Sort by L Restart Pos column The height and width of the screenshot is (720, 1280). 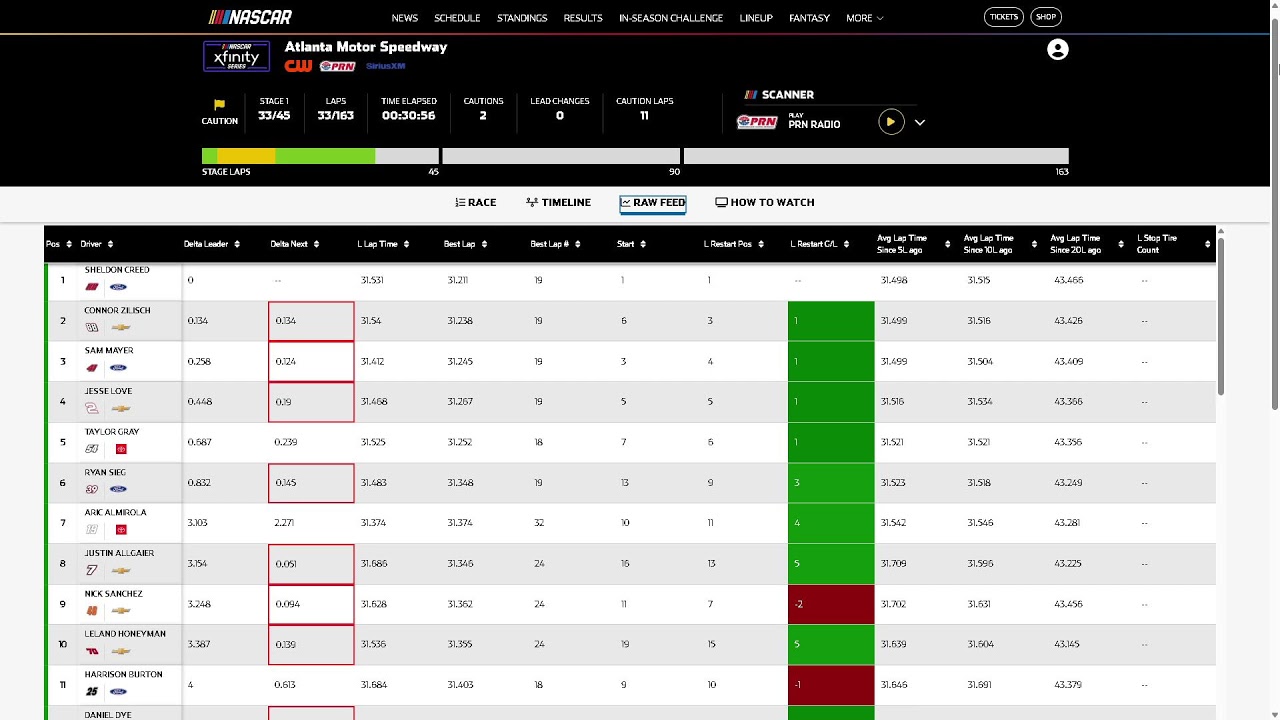(x=734, y=244)
